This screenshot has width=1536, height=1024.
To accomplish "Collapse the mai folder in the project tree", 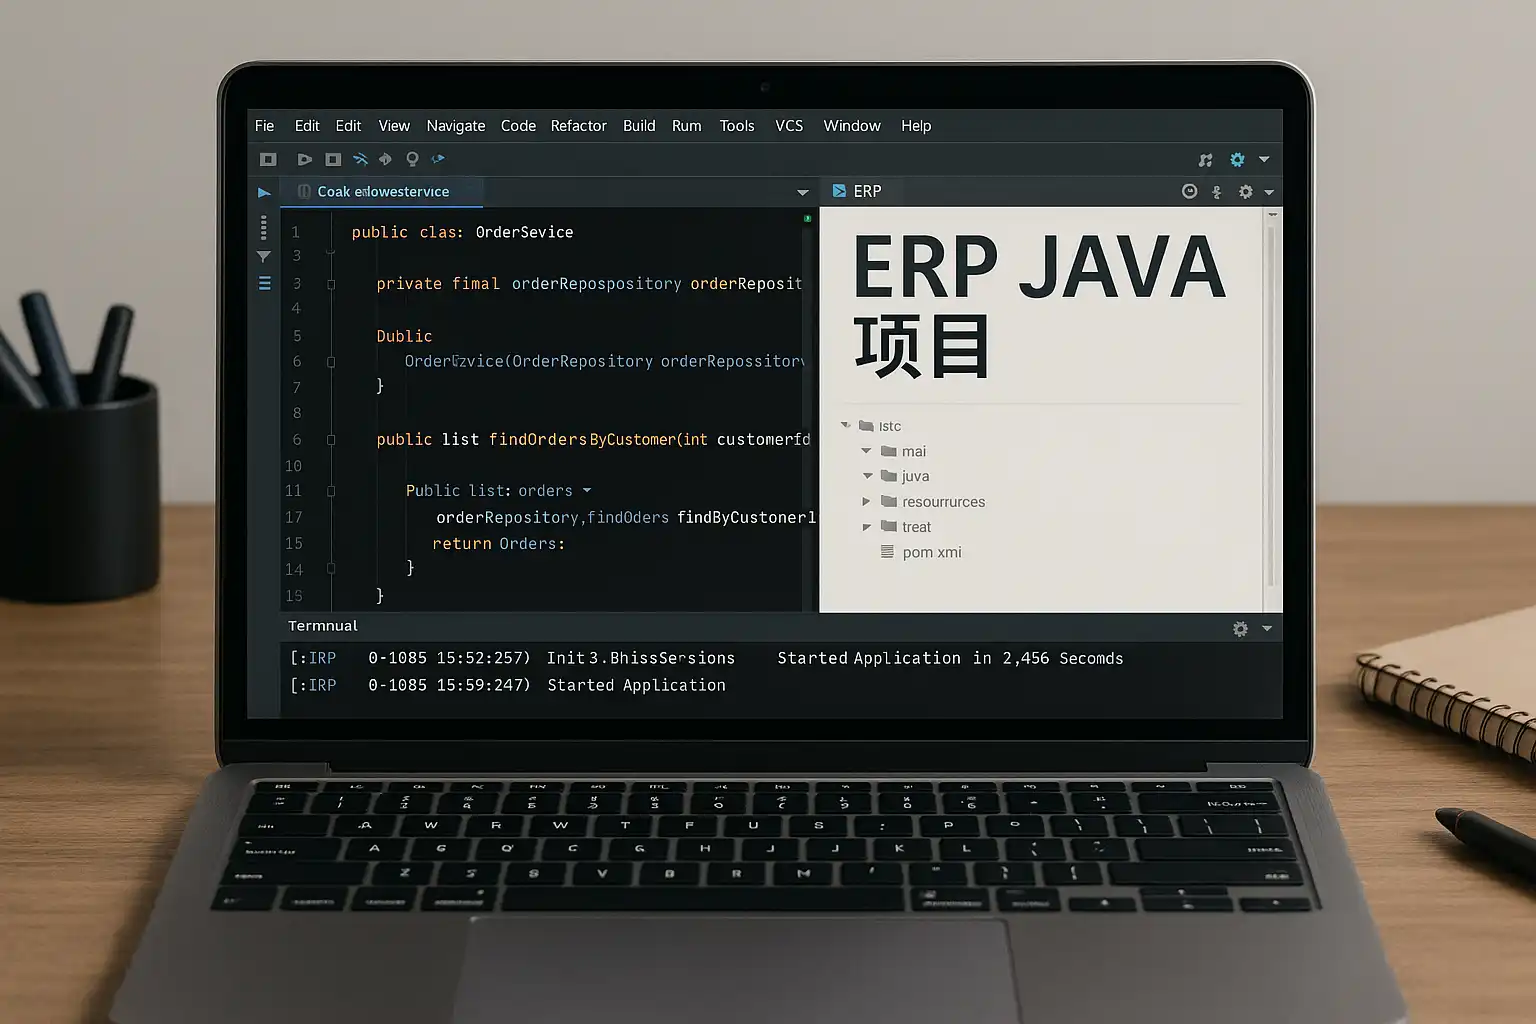I will click(866, 451).
